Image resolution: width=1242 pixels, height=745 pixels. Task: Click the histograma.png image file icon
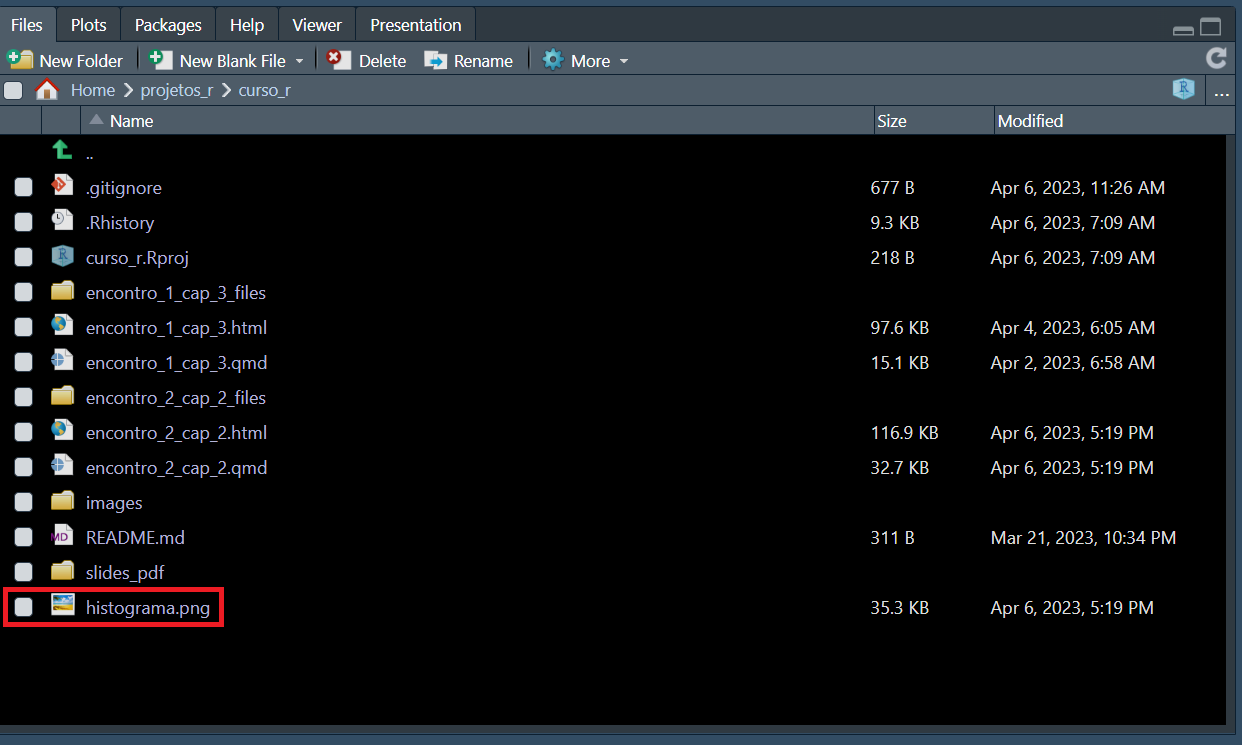pos(63,606)
